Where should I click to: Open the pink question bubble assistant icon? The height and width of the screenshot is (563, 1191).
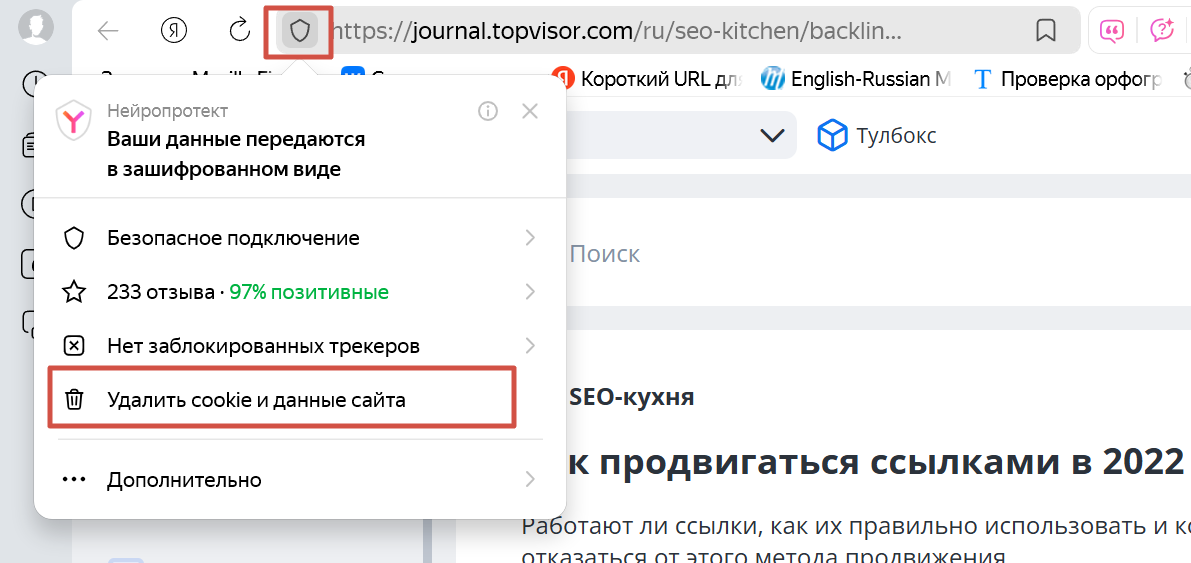[1162, 30]
